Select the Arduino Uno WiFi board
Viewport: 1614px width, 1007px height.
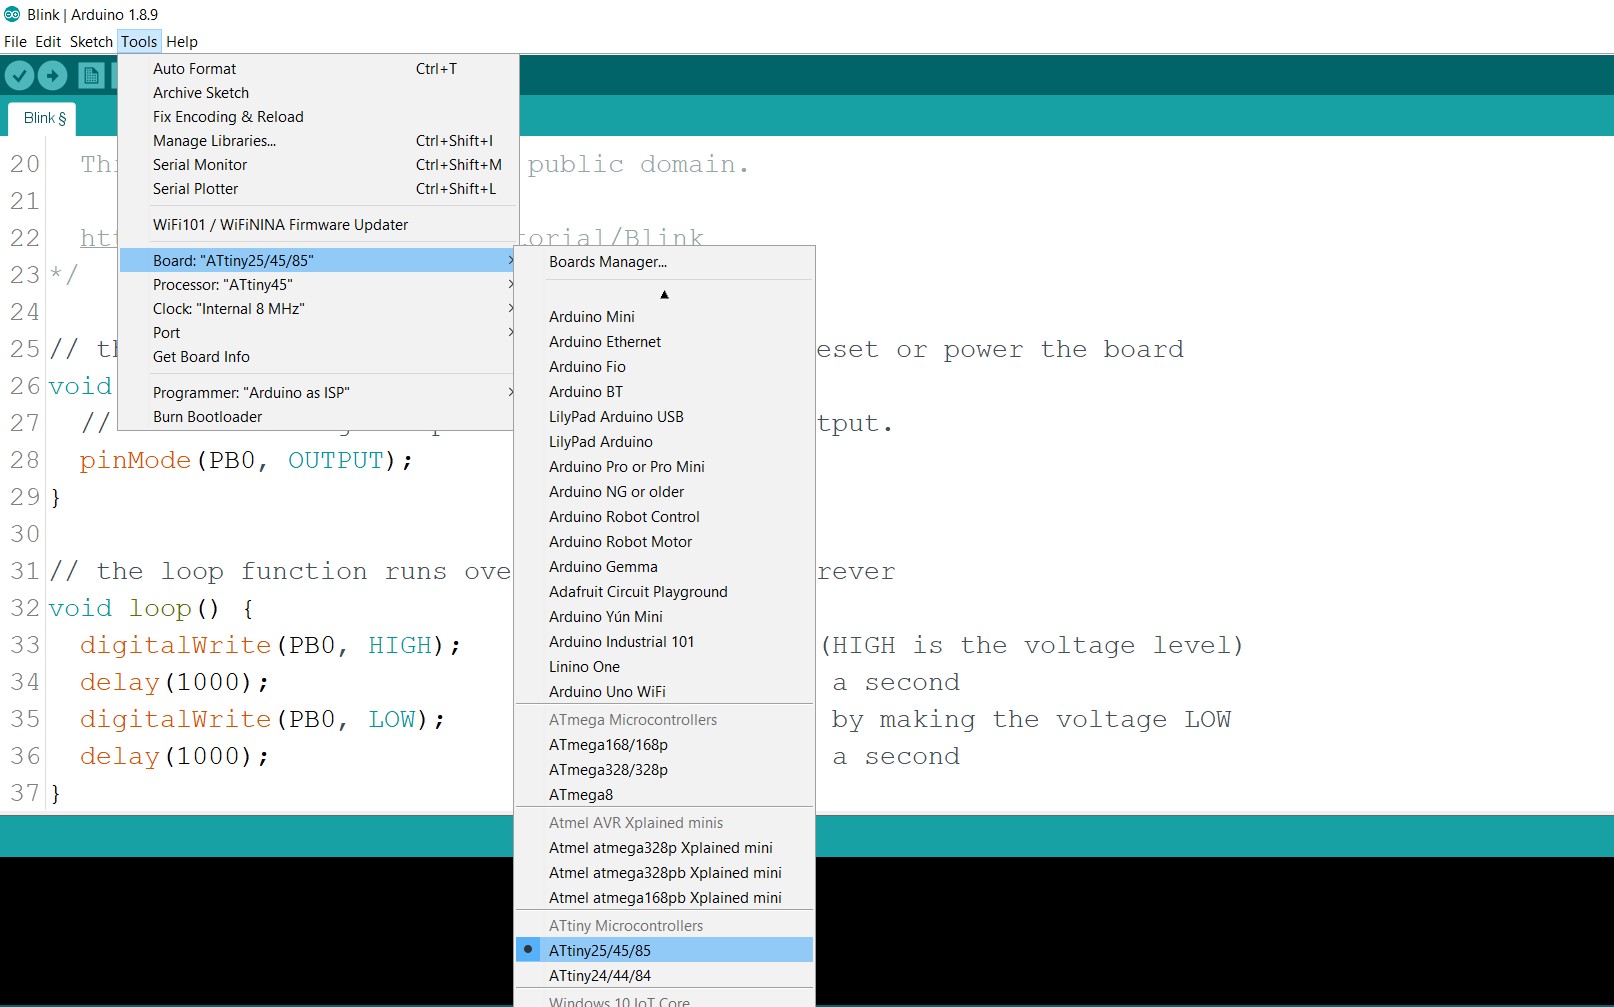664,692
